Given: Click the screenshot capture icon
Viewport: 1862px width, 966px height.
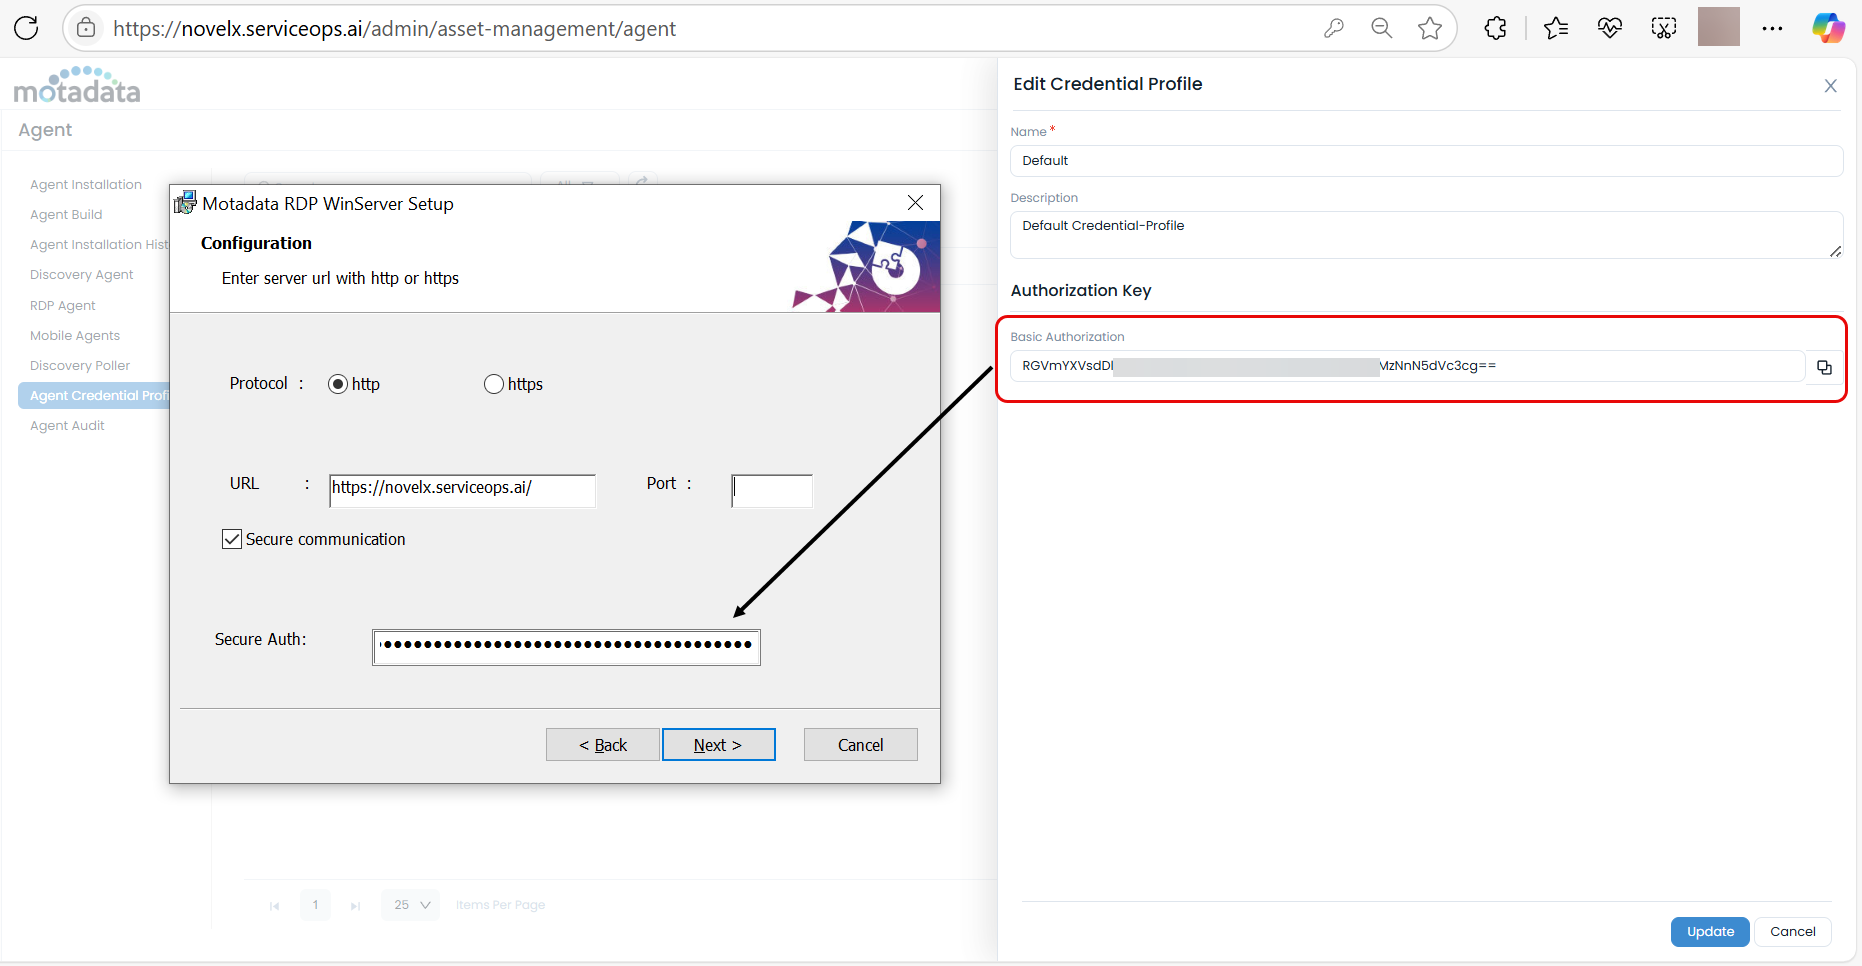Looking at the screenshot, I should tap(1664, 28).
